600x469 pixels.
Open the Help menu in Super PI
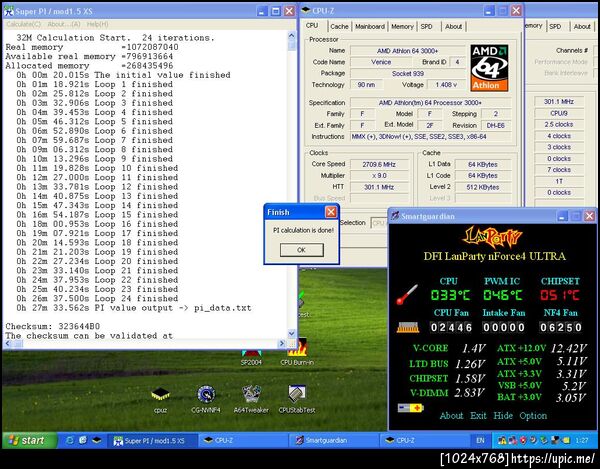tap(97, 24)
